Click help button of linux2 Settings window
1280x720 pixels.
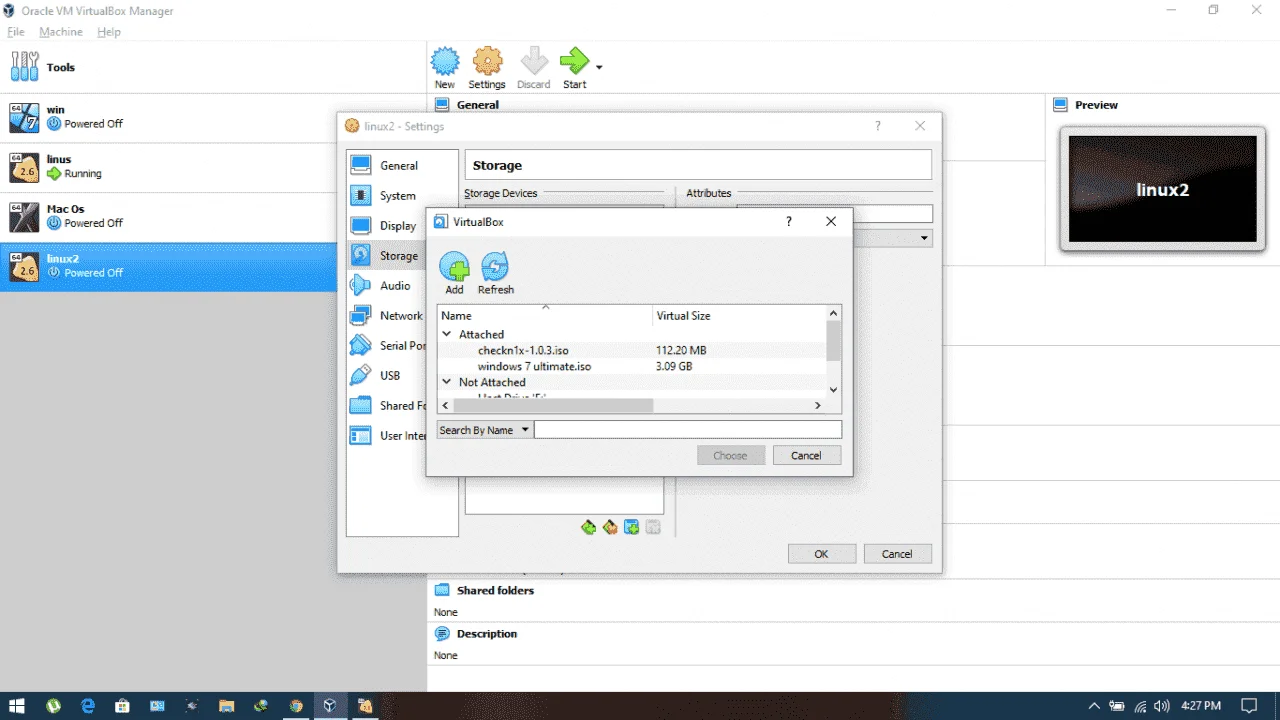point(878,126)
